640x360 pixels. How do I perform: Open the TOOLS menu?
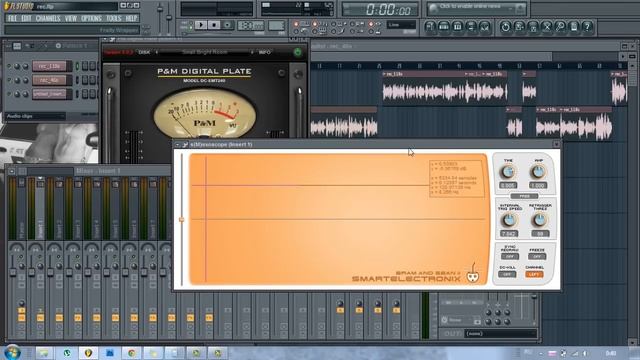click(113, 18)
